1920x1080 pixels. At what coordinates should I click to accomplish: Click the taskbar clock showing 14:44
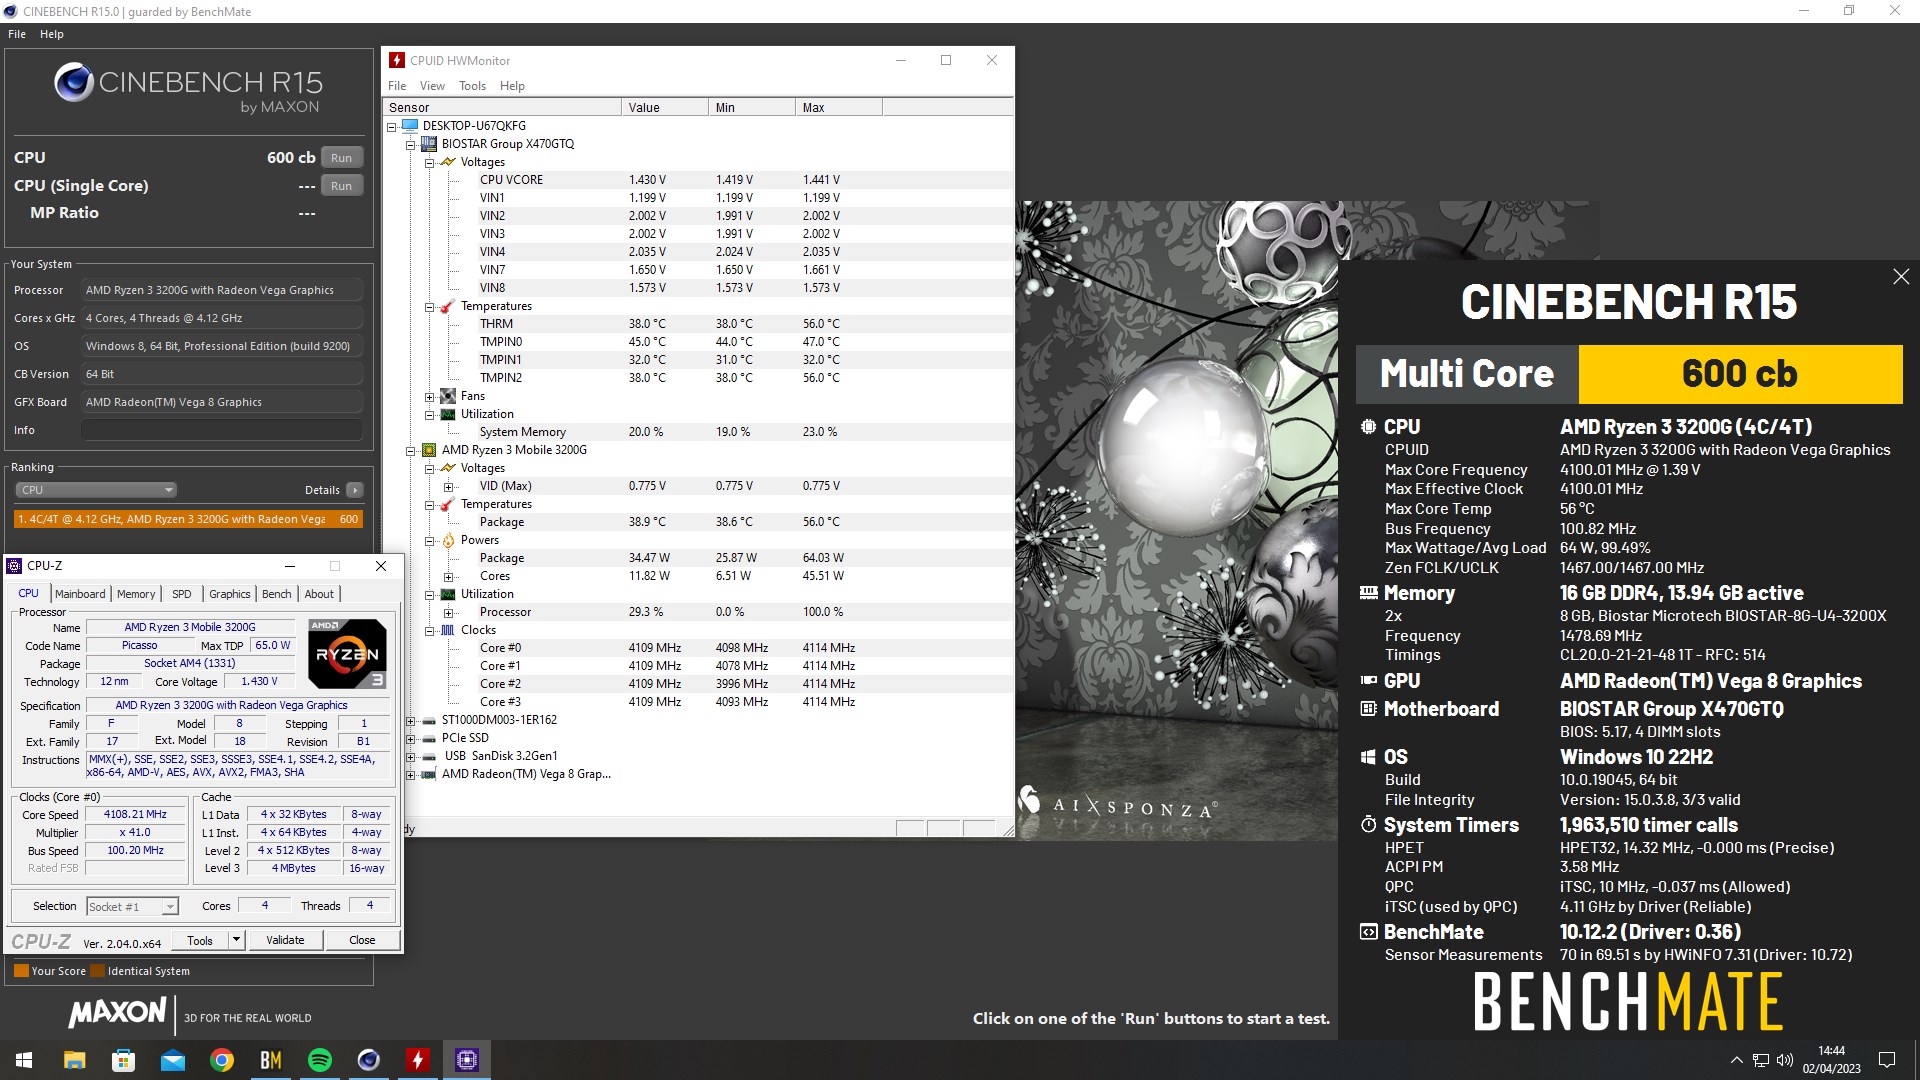pyautogui.click(x=1831, y=1060)
